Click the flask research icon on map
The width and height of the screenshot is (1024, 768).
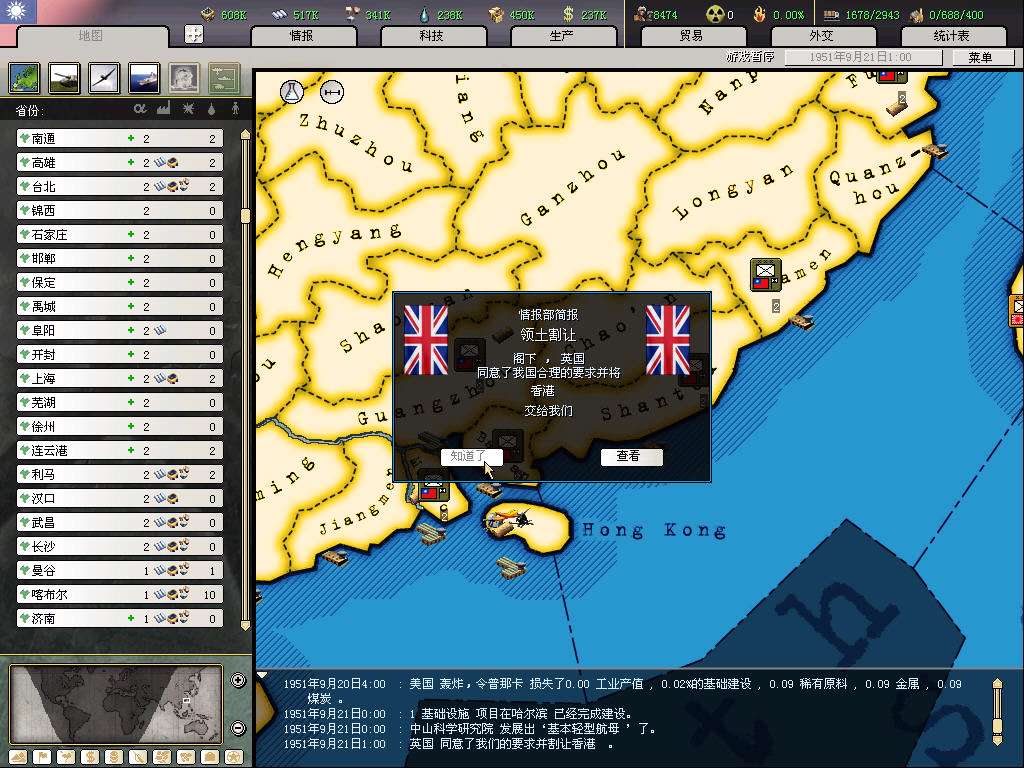tap(292, 91)
